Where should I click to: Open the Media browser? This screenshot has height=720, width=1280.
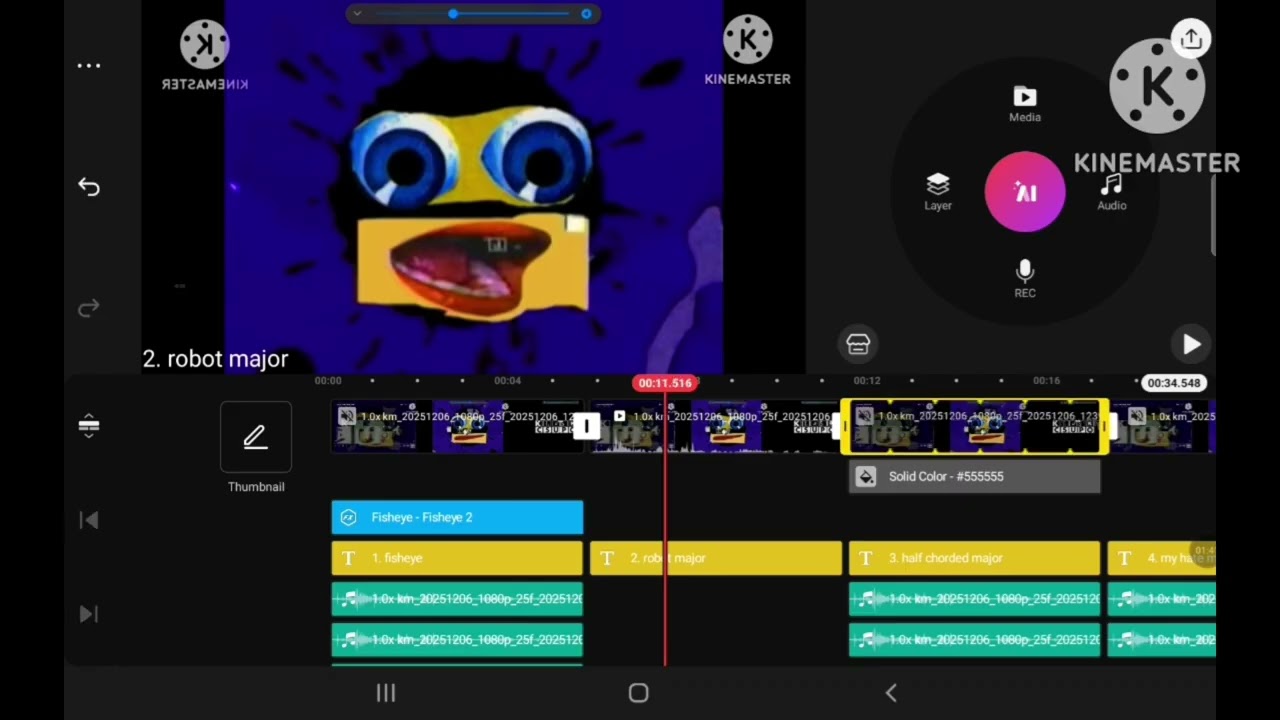coord(1025,104)
